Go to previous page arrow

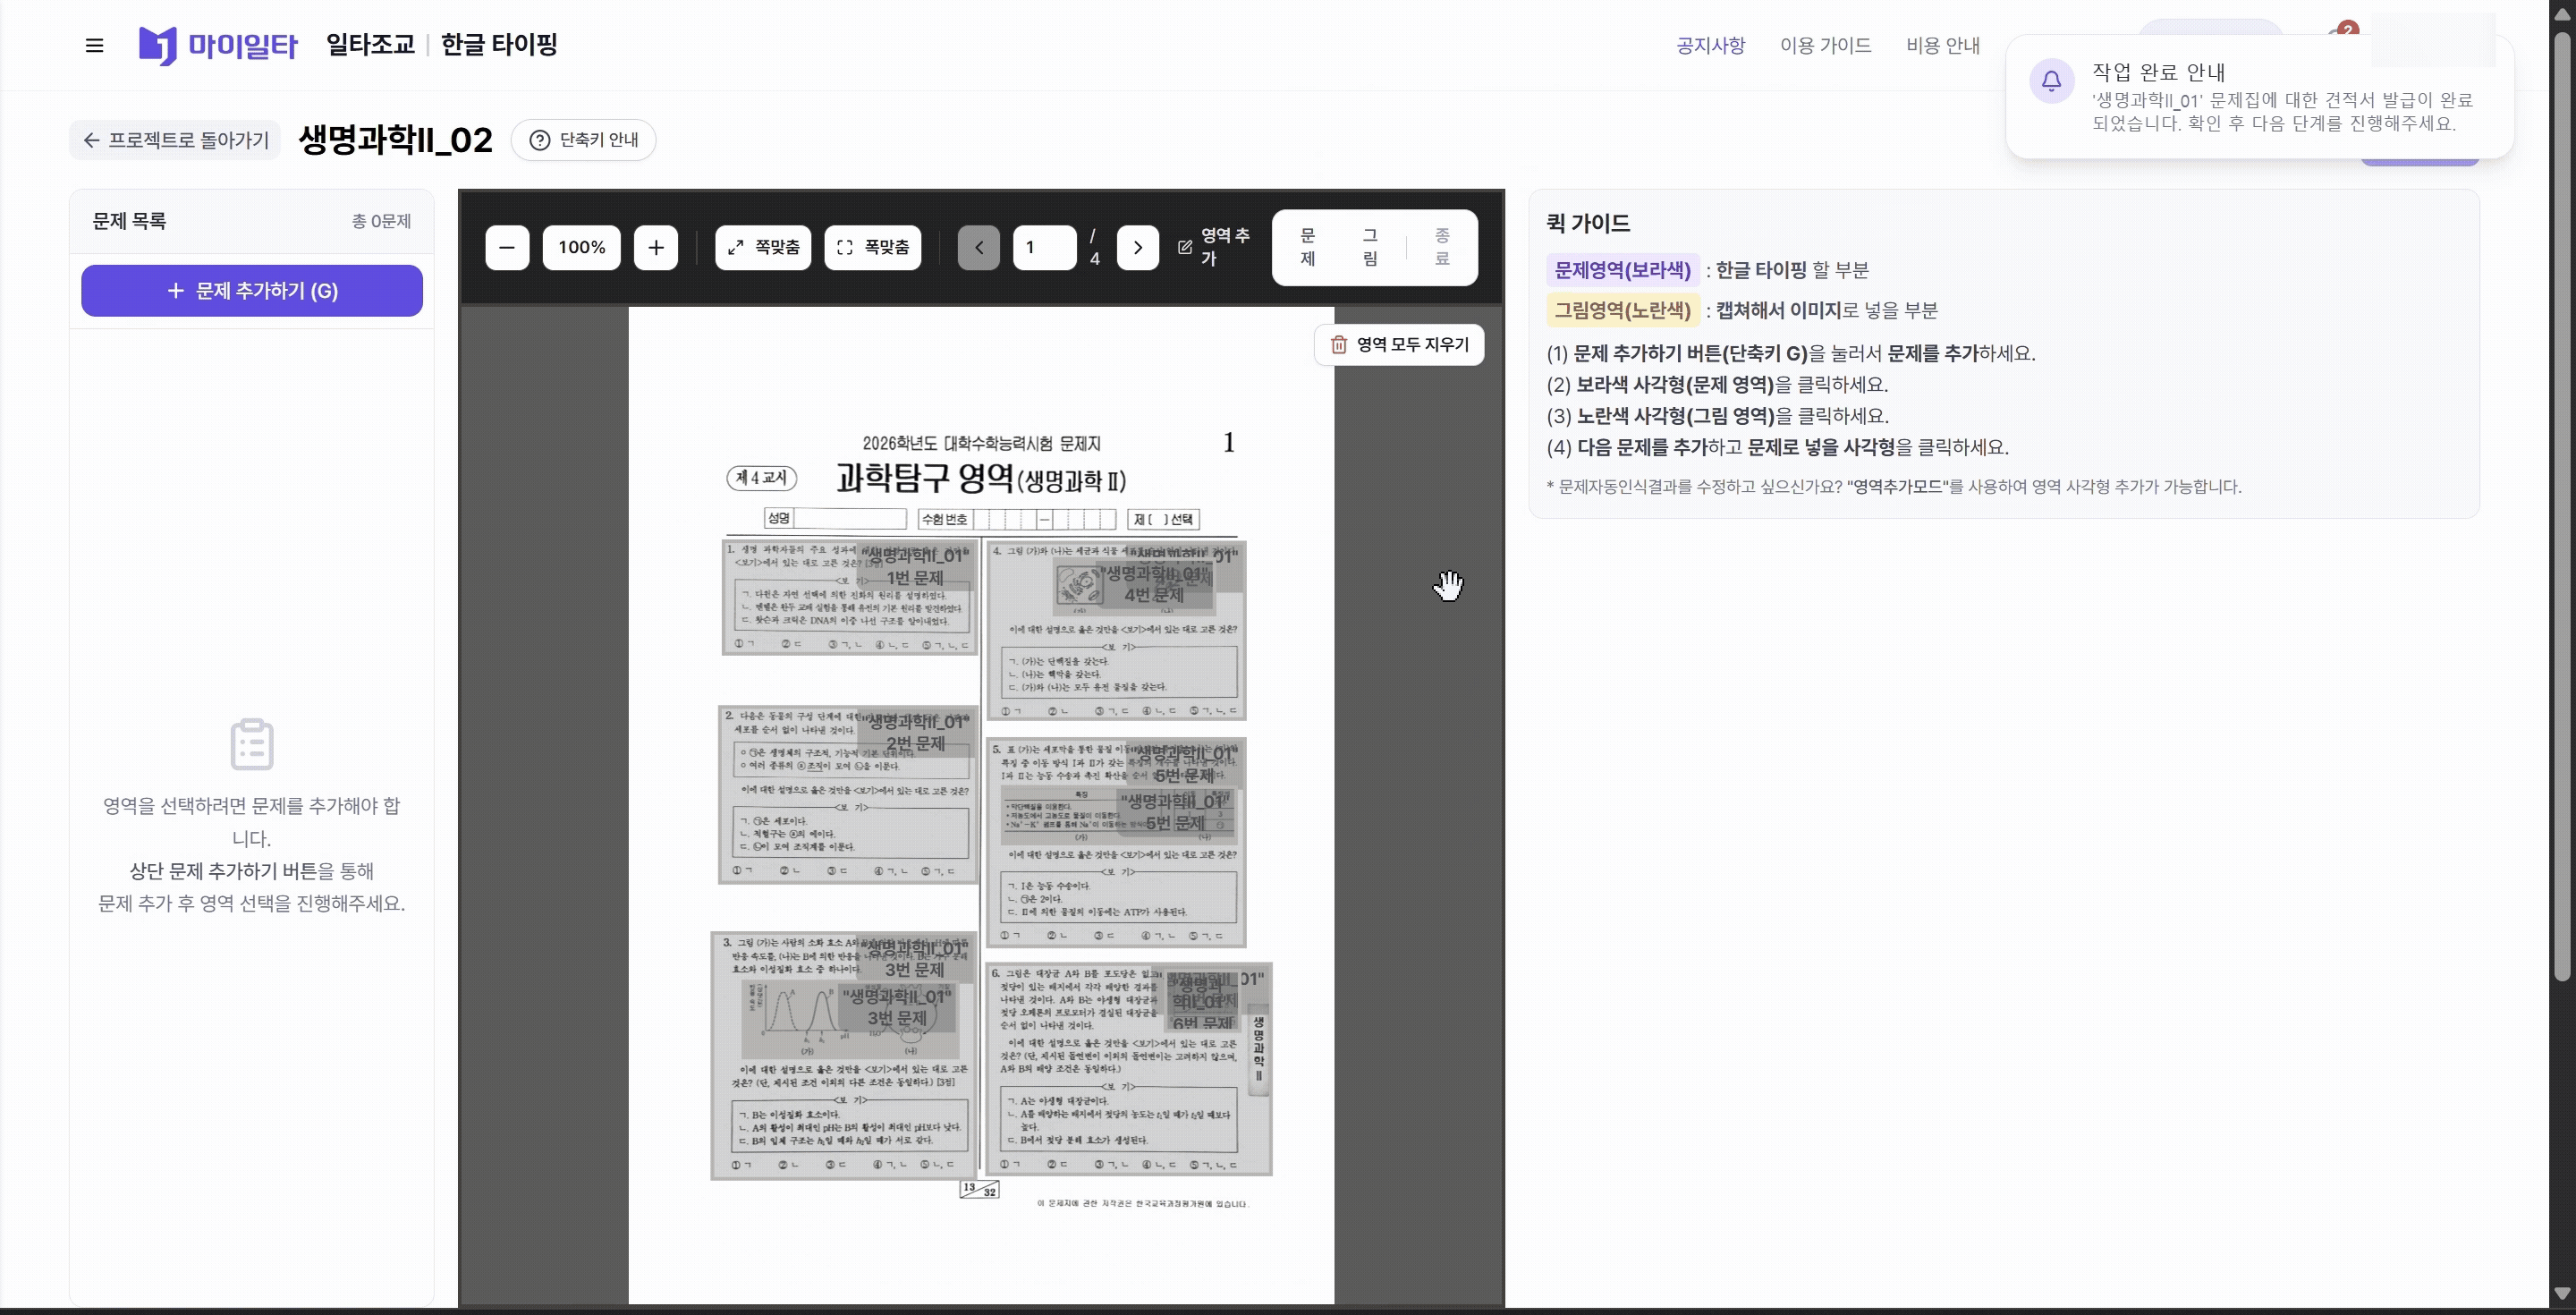(978, 248)
